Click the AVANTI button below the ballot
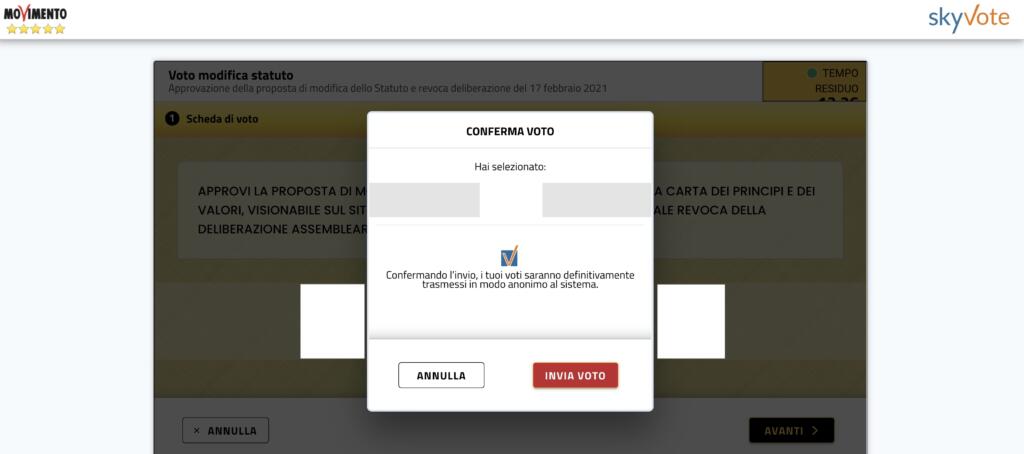This screenshot has width=1024, height=454. (x=792, y=430)
